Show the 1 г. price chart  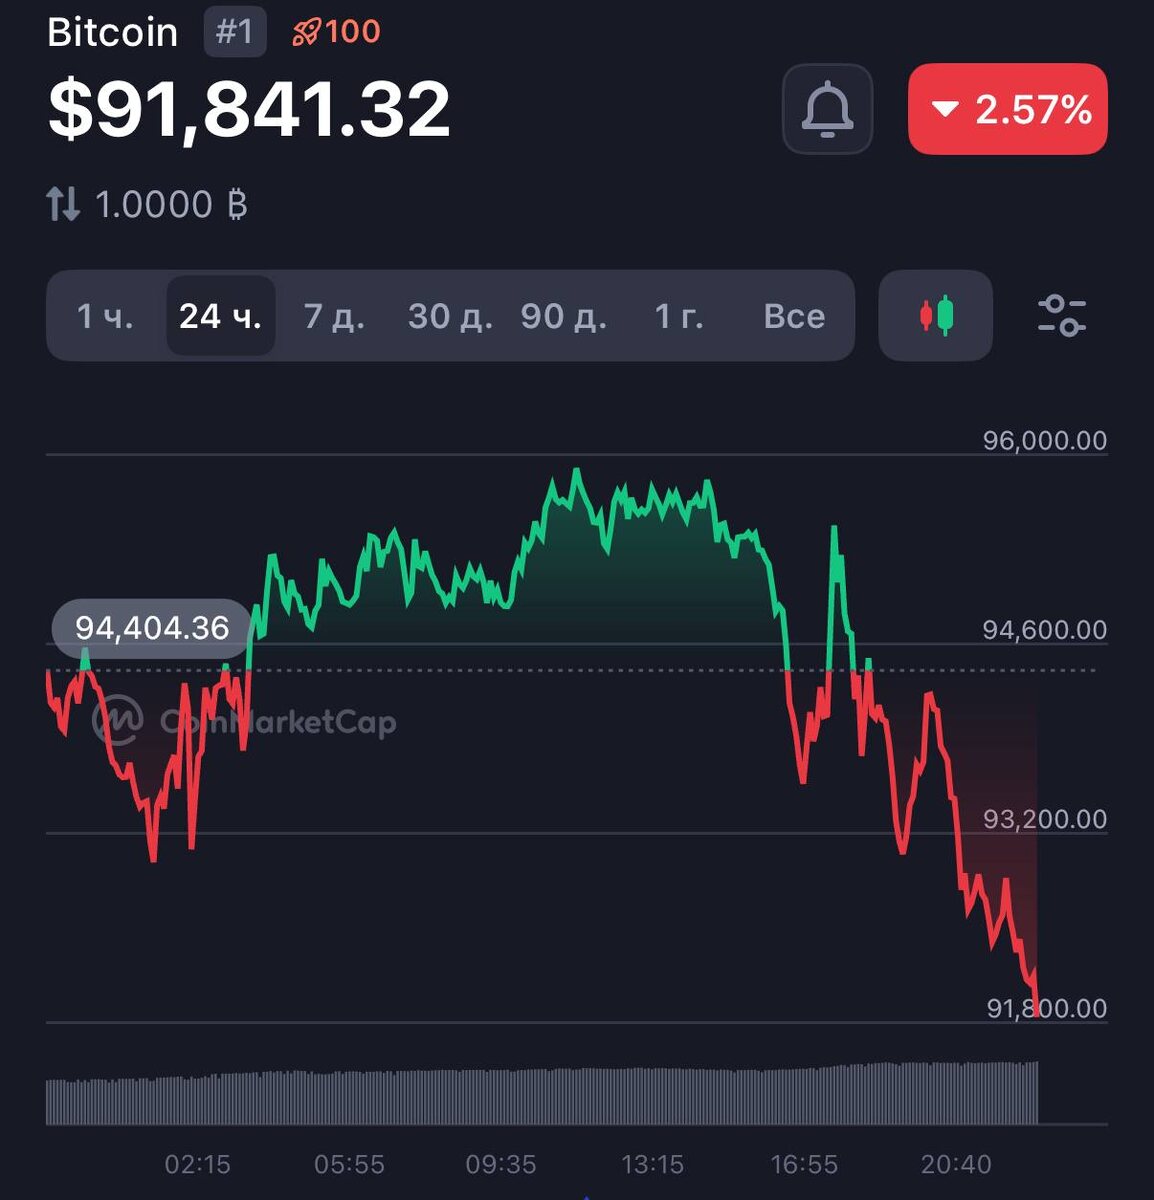(679, 316)
